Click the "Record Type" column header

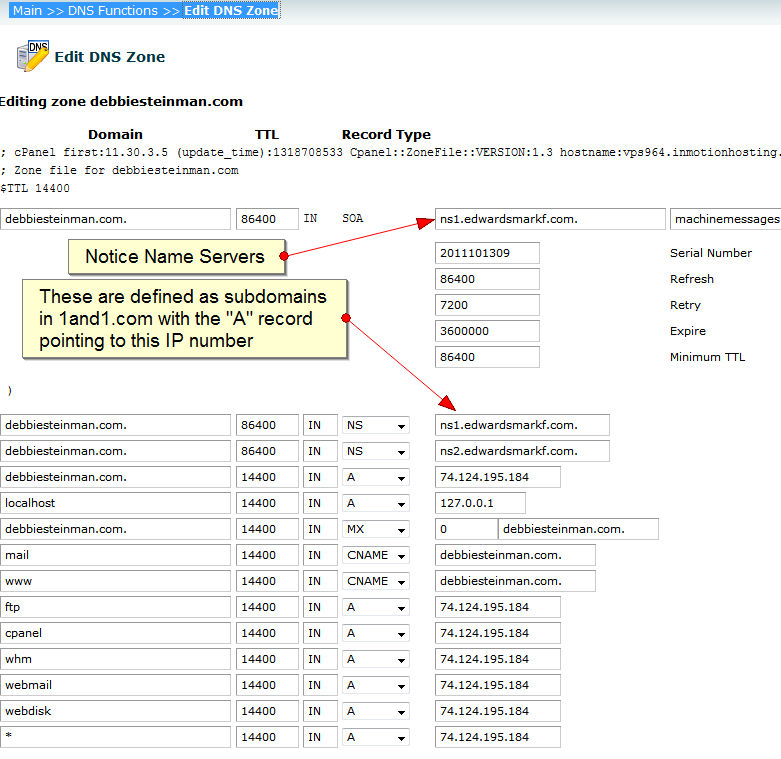(x=386, y=134)
